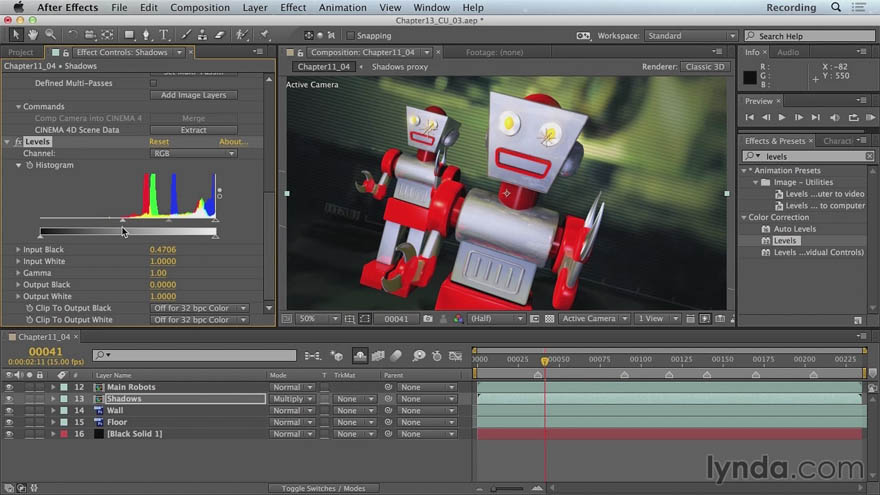This screenshot has width=880, height=495.
Task: Open the Channel RGB dropdown
Action: pos(194,153)
